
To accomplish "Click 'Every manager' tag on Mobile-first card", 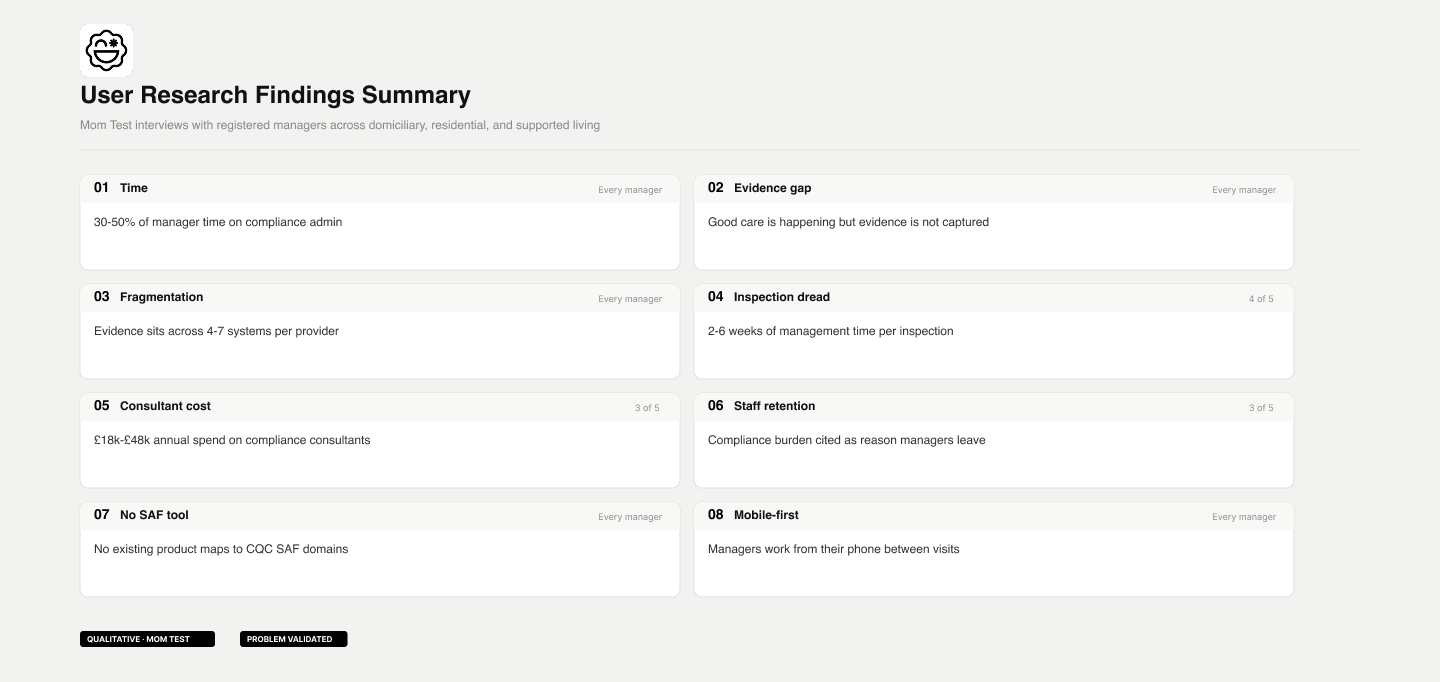I will pyautogui.click(x=1244, y=517).
